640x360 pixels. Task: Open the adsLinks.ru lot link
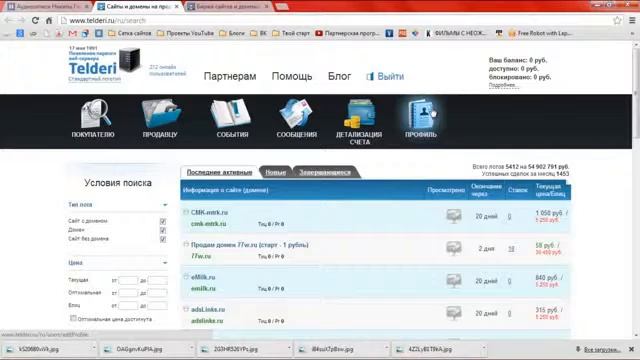pos(208,309)
